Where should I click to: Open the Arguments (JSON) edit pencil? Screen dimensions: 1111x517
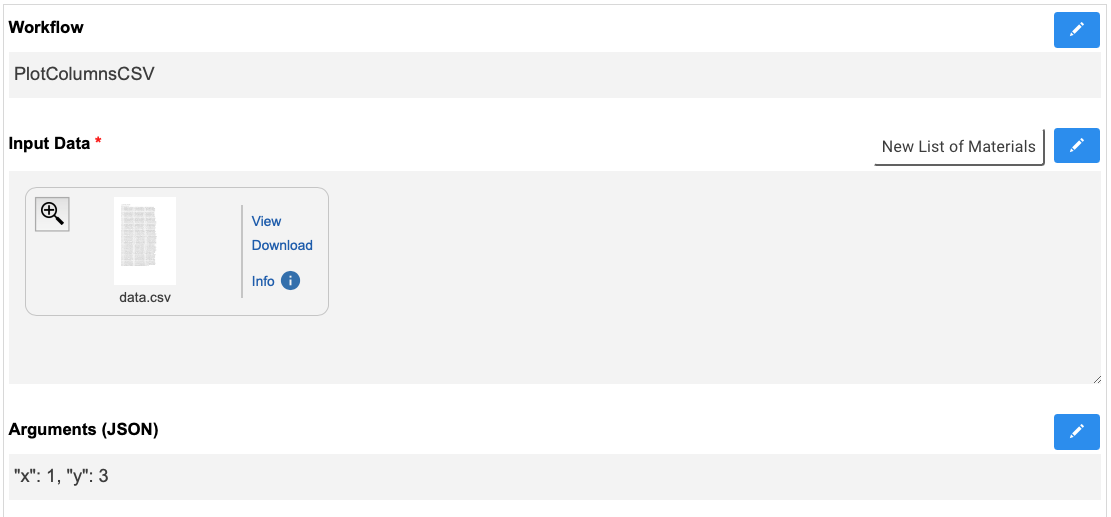(x=1076, y=431)
